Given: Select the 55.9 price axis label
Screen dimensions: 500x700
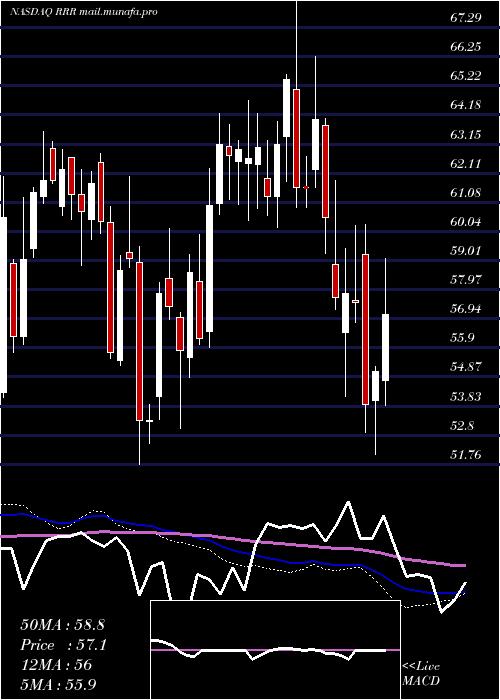Looking at the screenshot, I should (462, 338).
